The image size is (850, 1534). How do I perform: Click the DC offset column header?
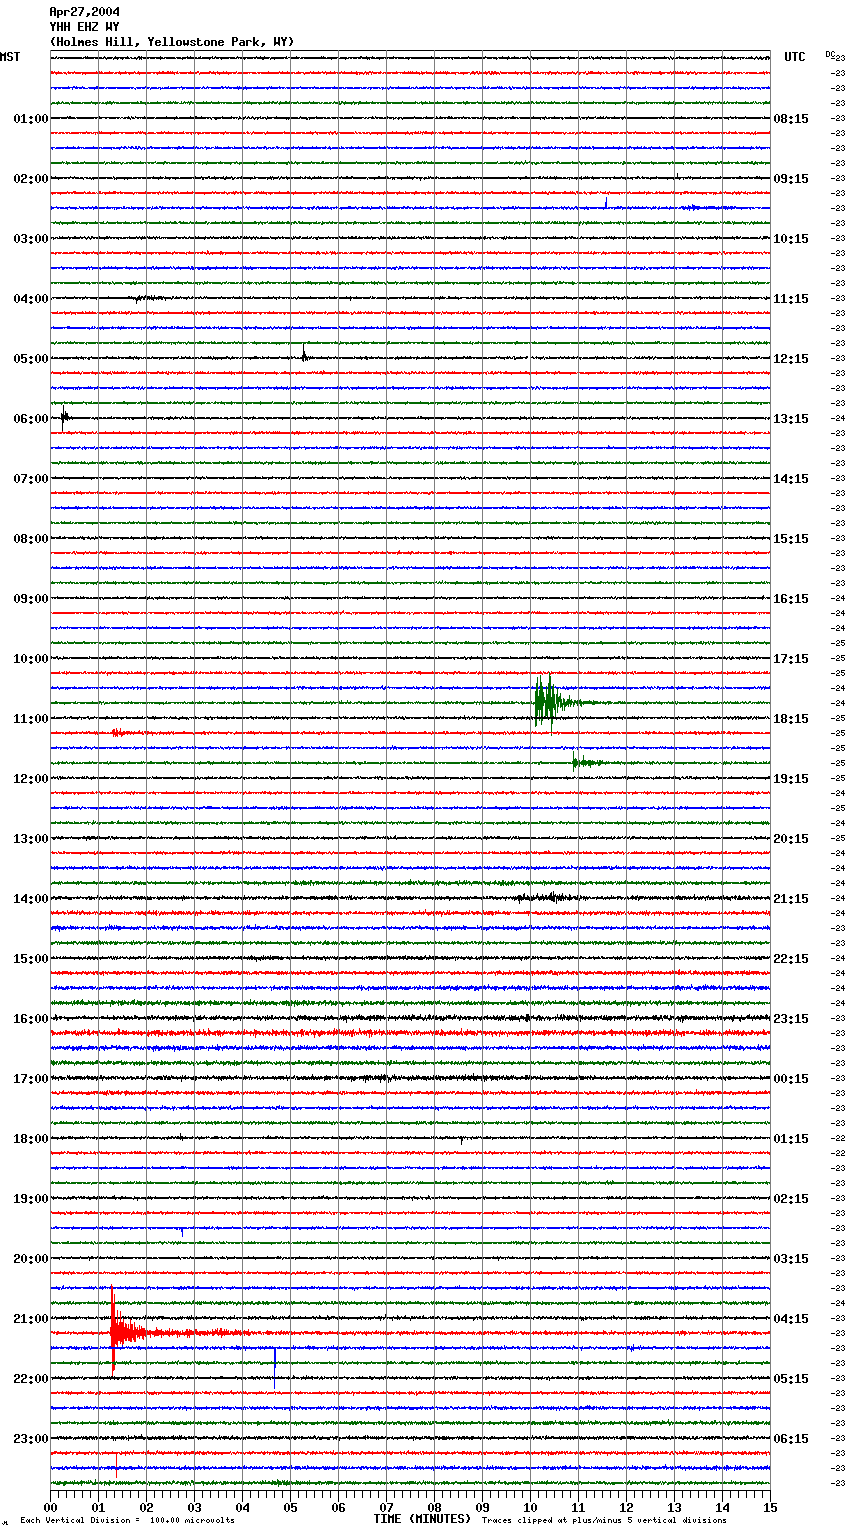point(830,54)
